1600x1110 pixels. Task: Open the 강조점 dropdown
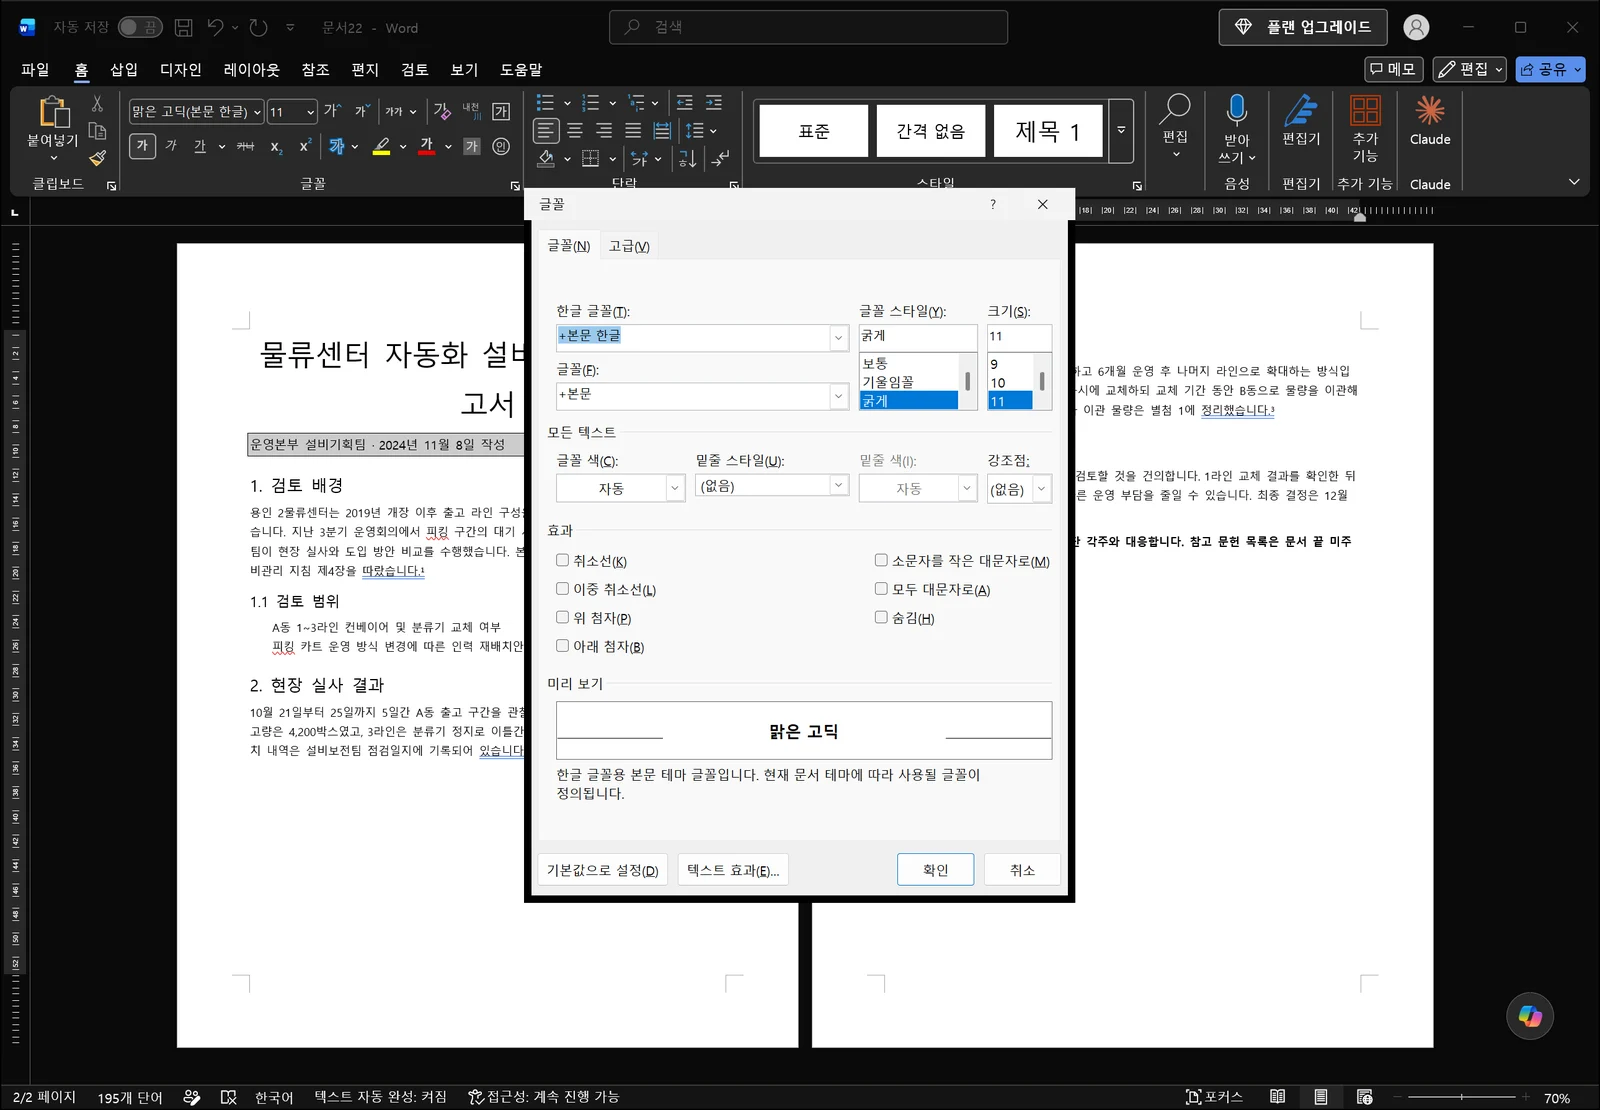point(1041,489)
